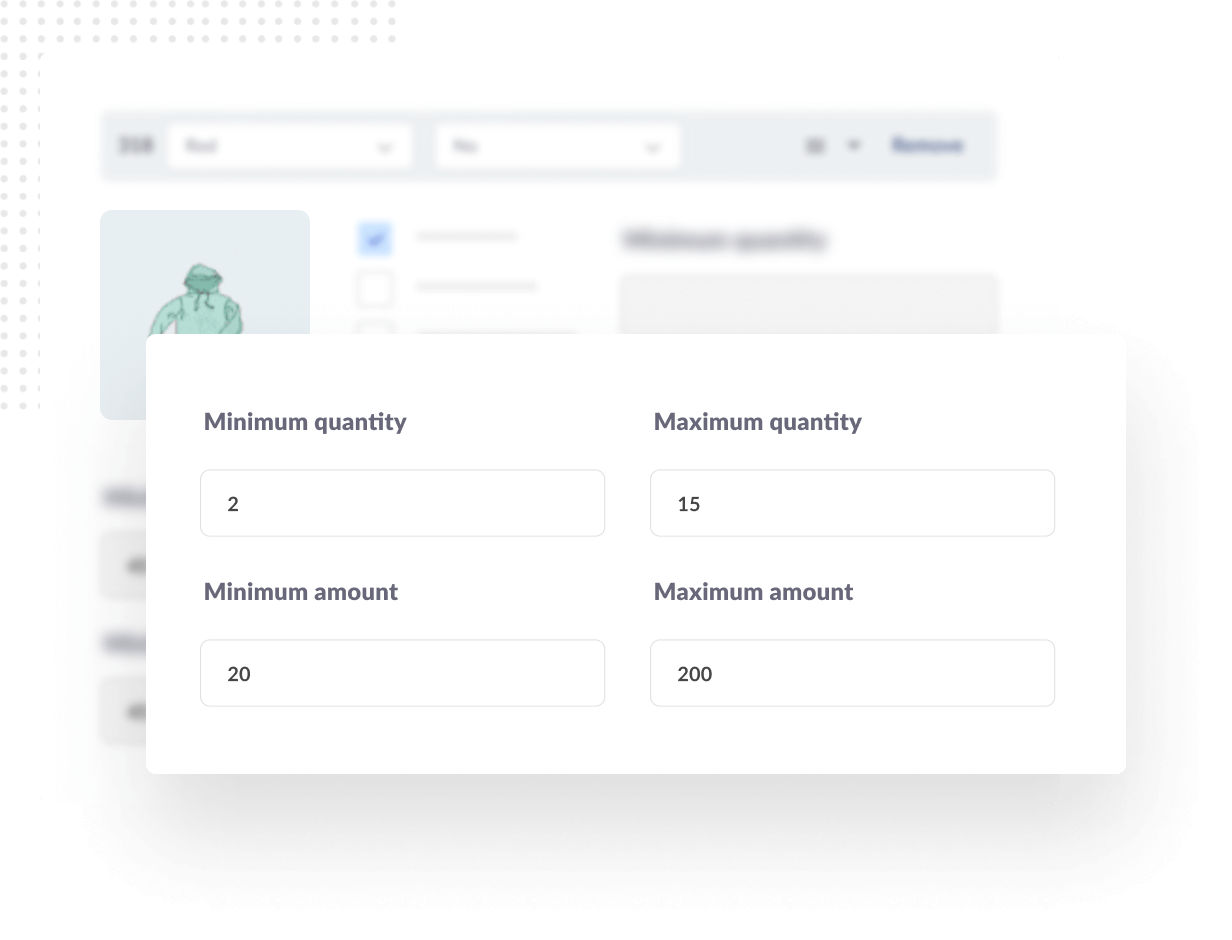Click the Remove link
This screenshot has height=940, width=1232.
click(x=927, y=145)
